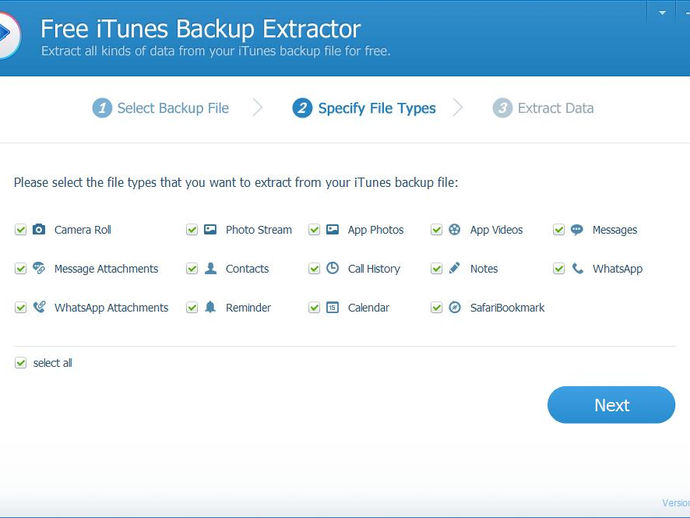Uncheck the SafariBookmark checkbox
This screenshot has width=690, height=518.
(437, 307)
